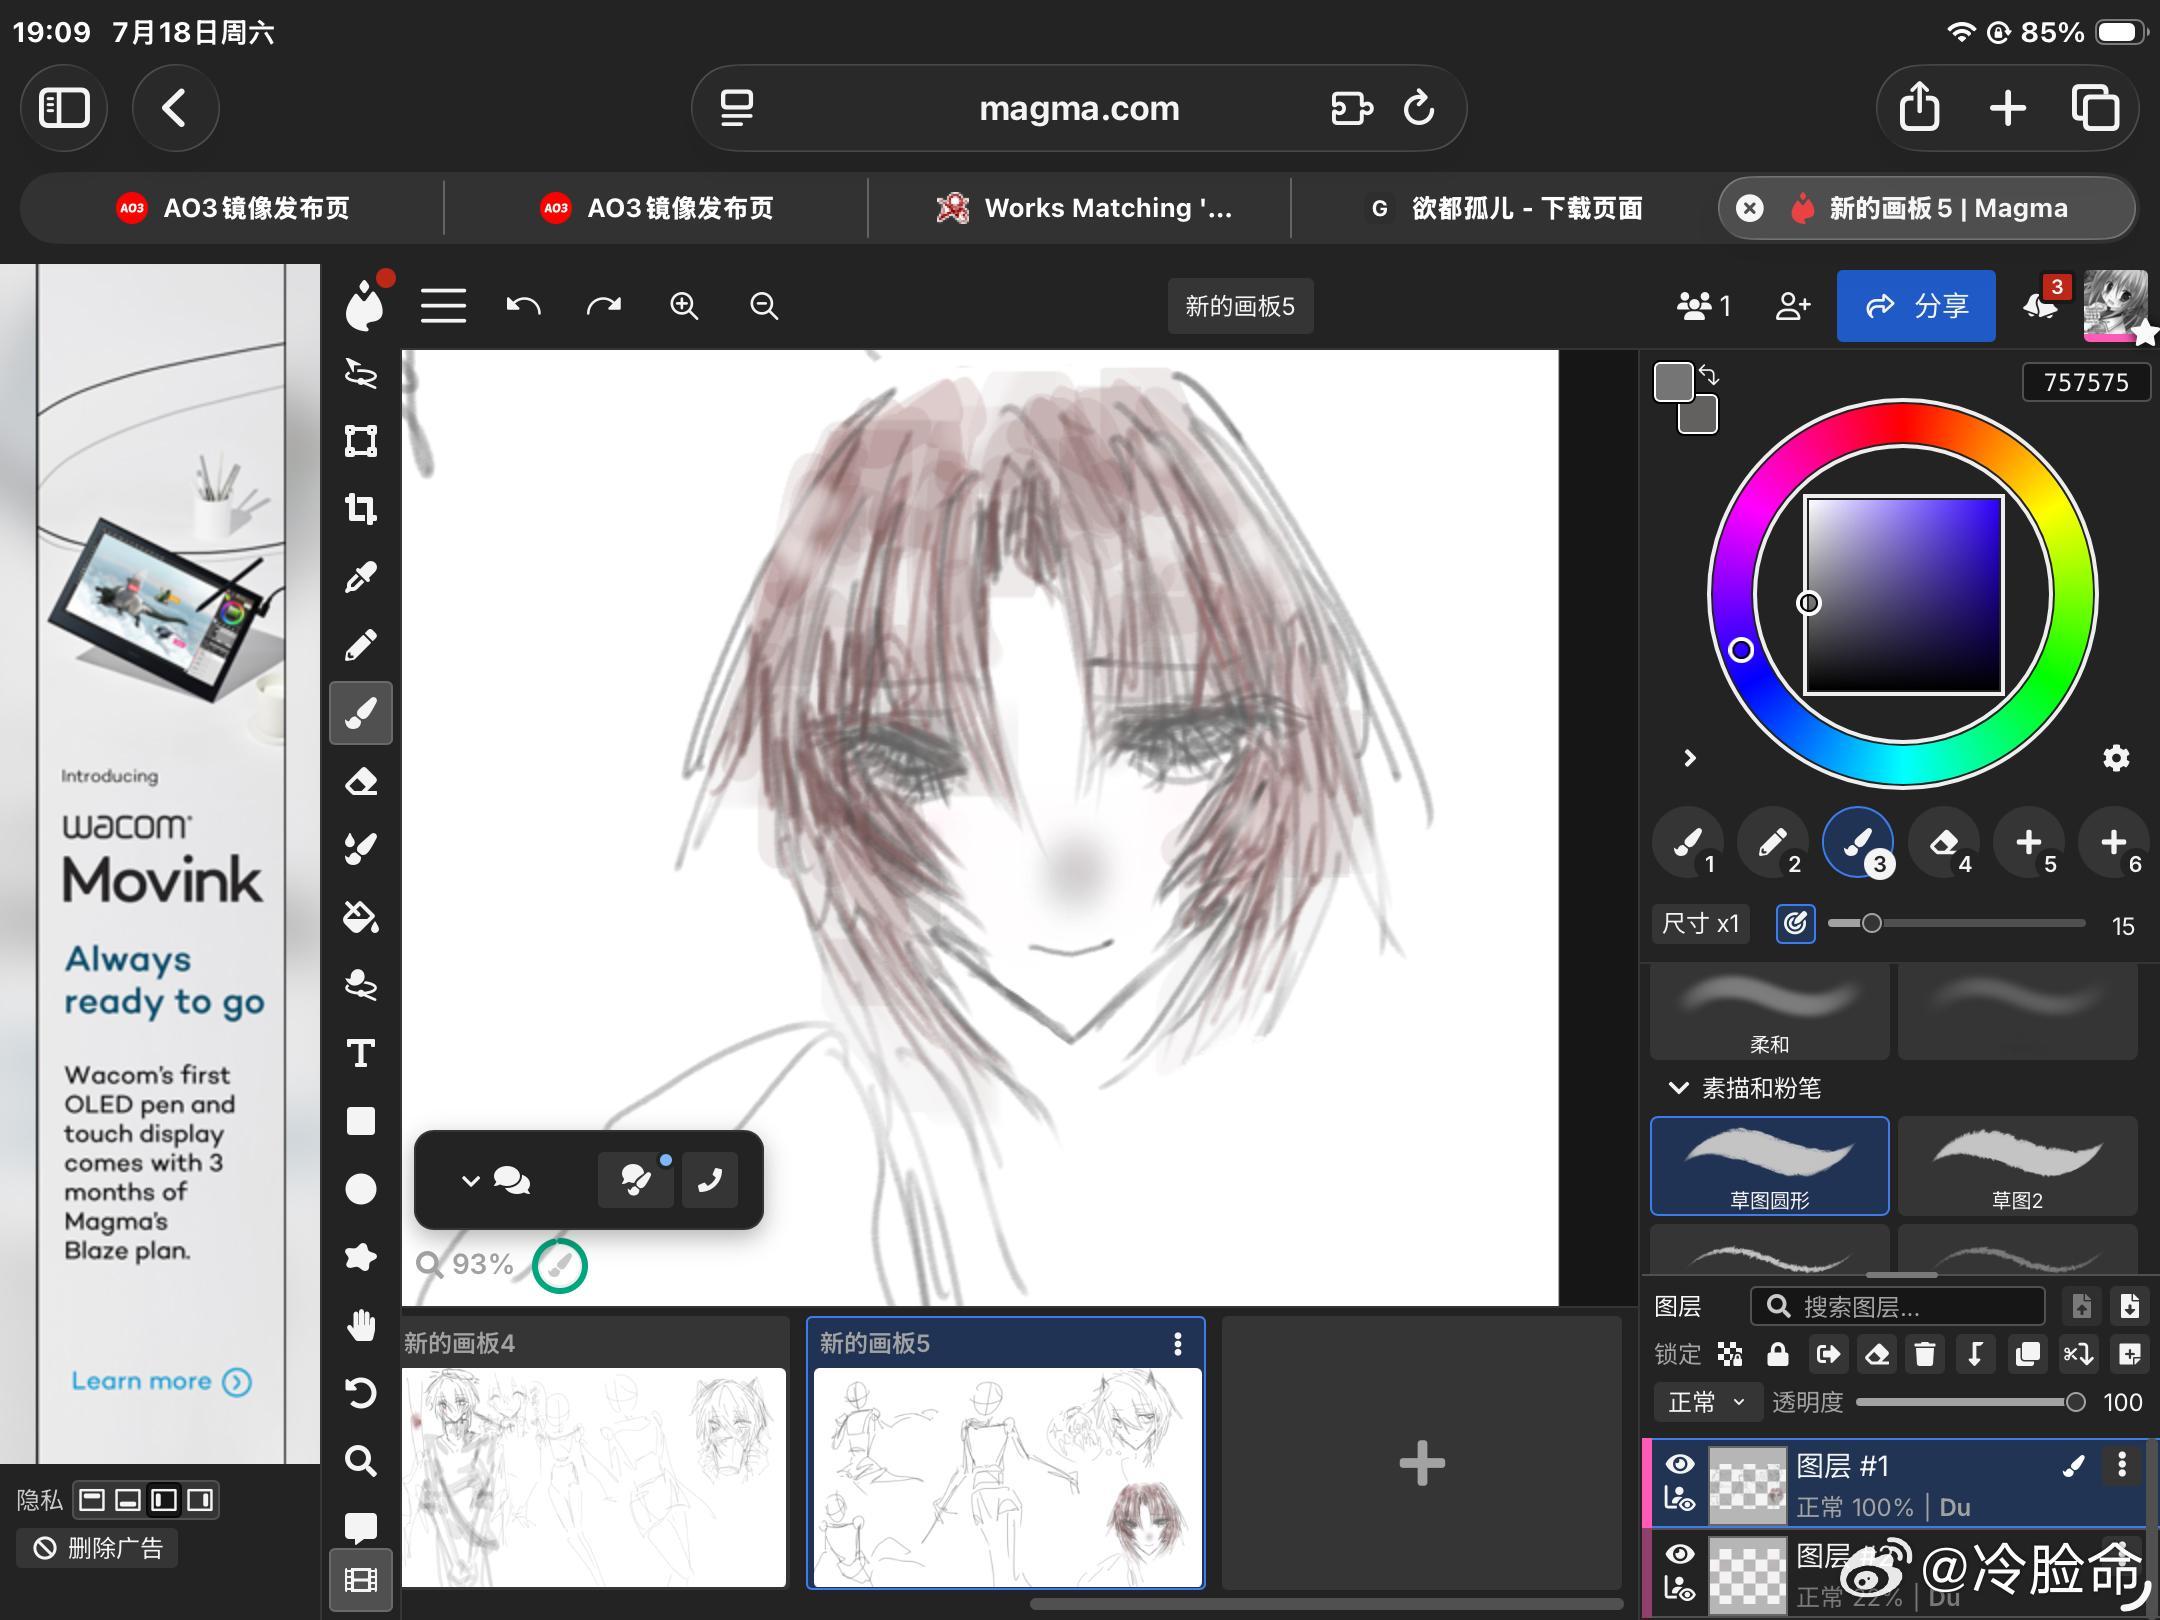Select the 草图2 brush preset

click(x=2017, y=1166)
